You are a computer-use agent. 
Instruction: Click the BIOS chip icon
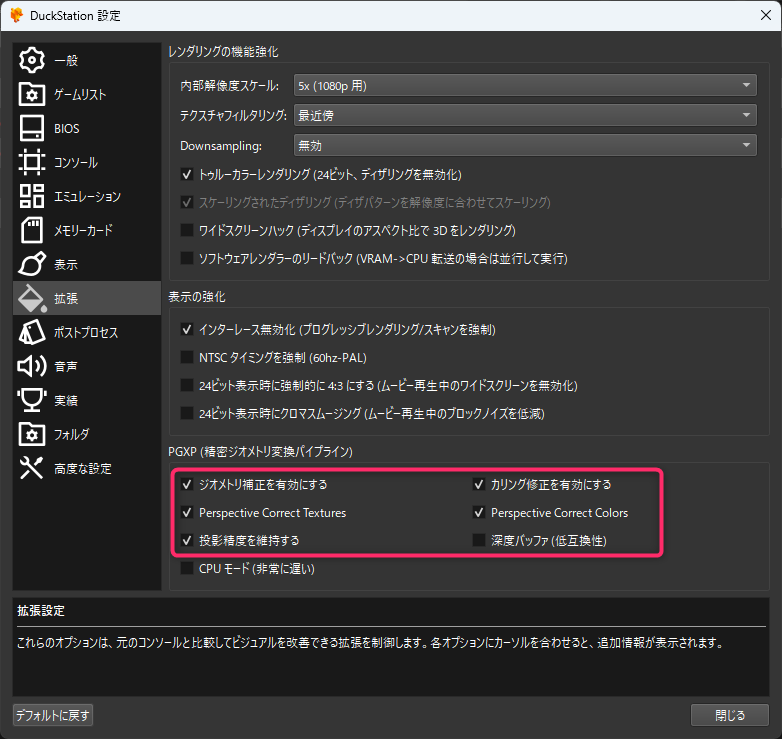coord(32,128)
